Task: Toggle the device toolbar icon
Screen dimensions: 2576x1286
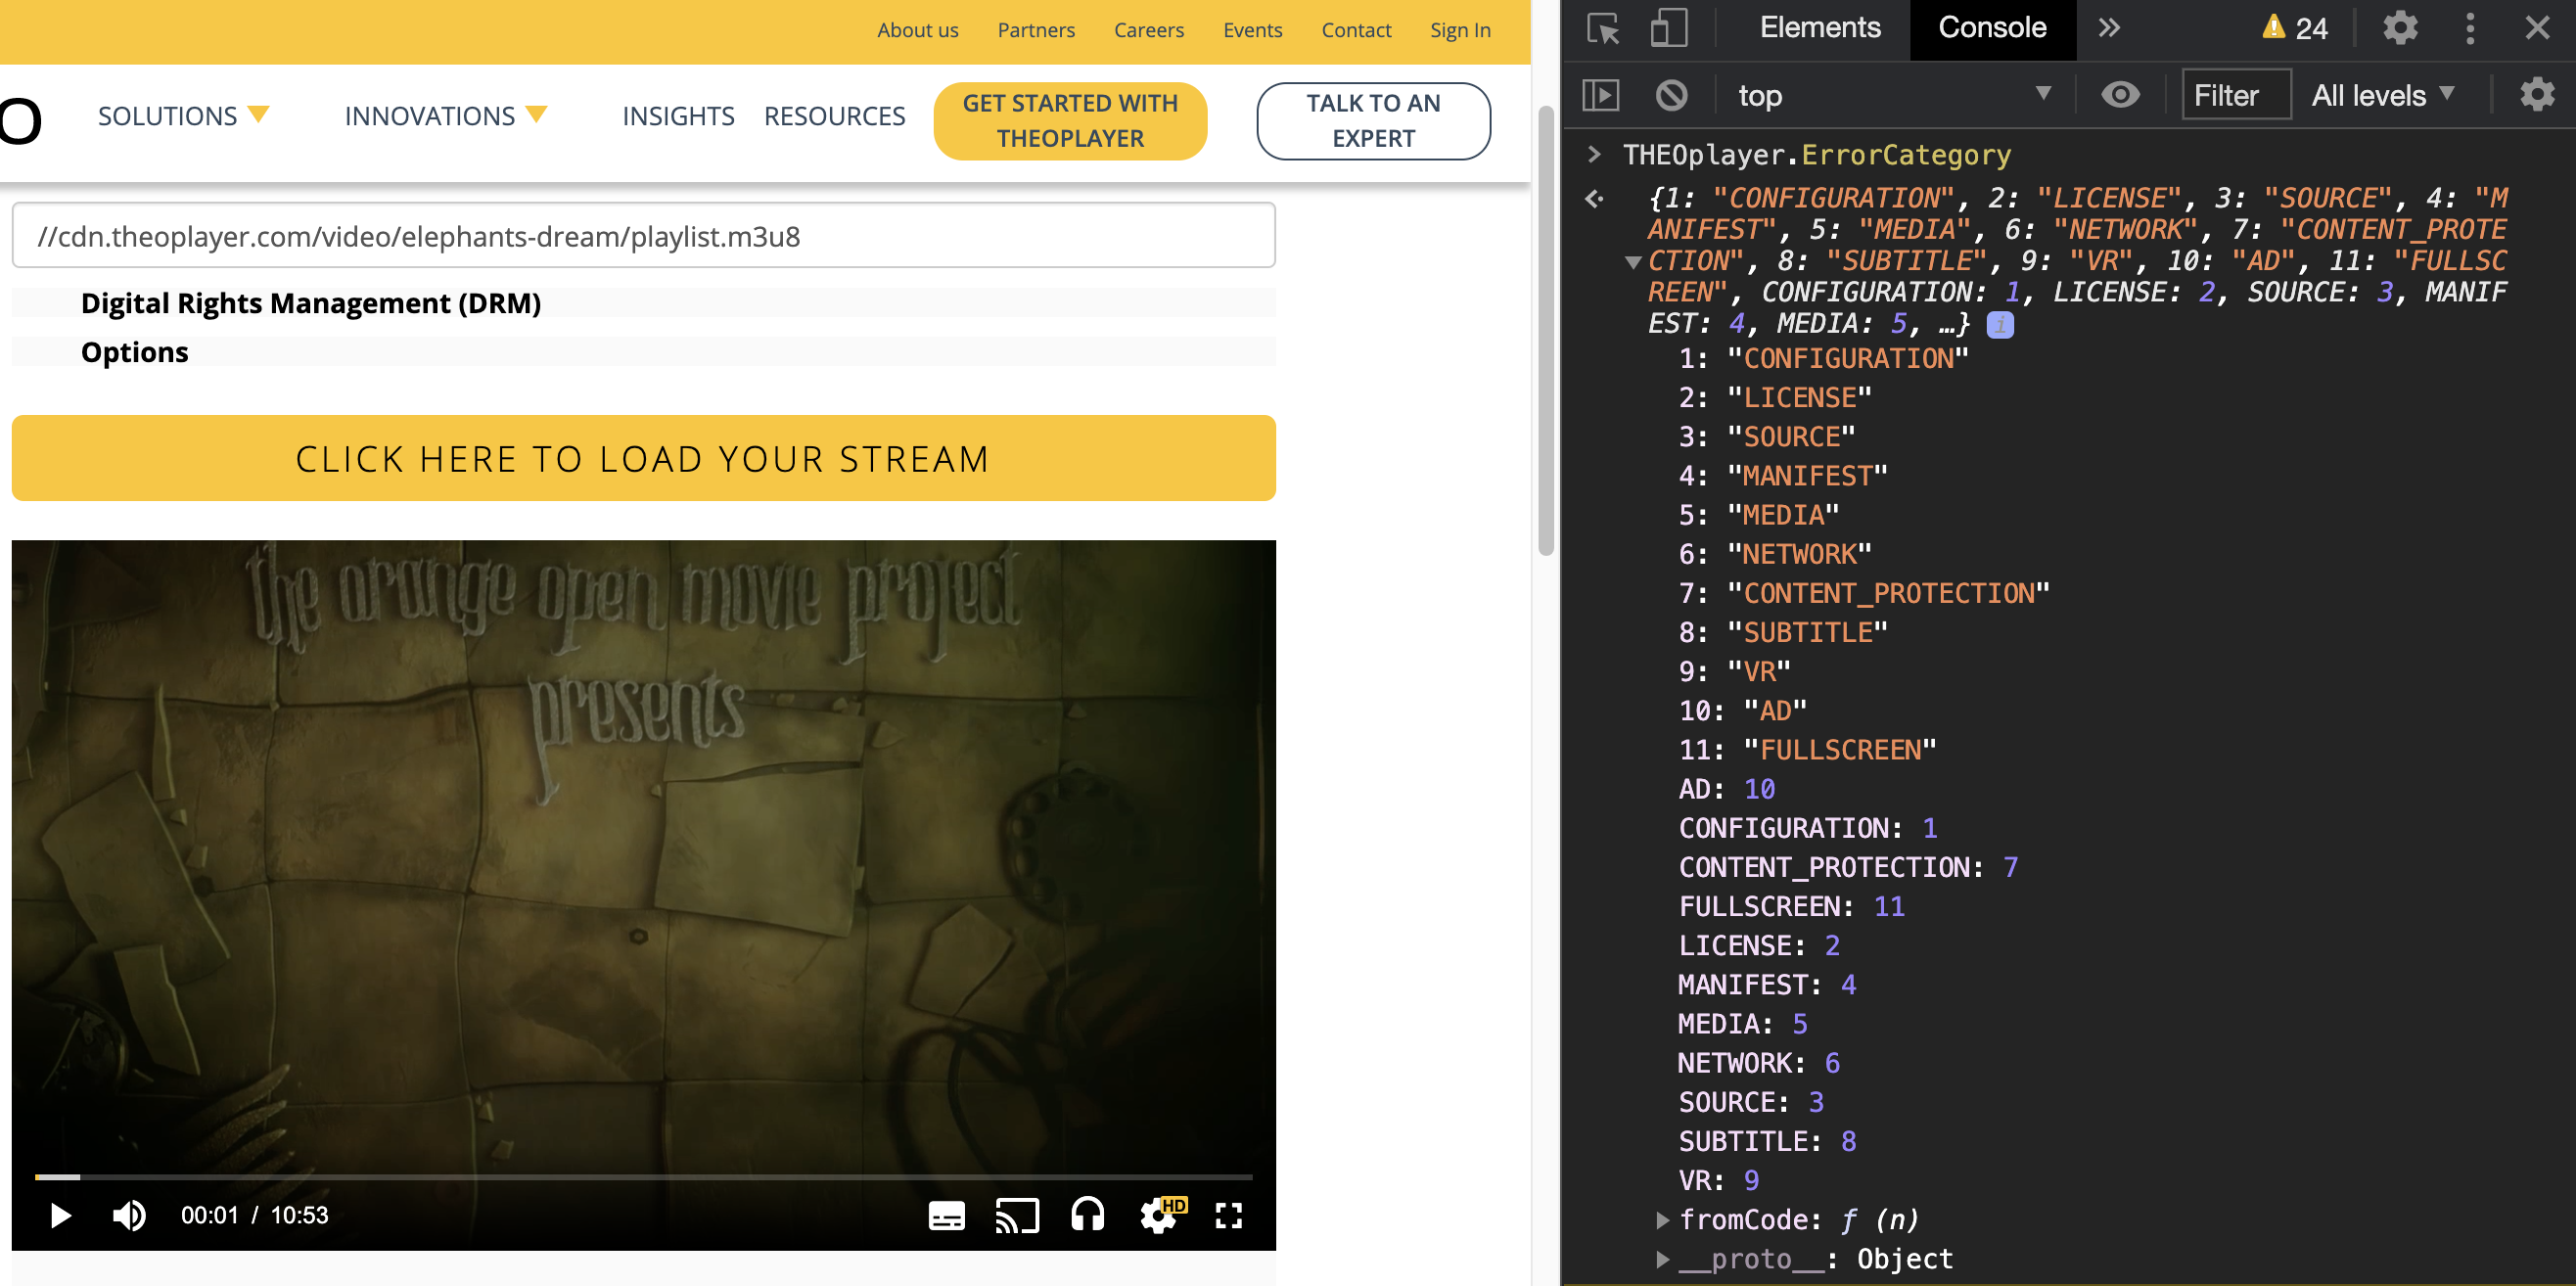Action: pyautogui.click(x=1668, y=28)
